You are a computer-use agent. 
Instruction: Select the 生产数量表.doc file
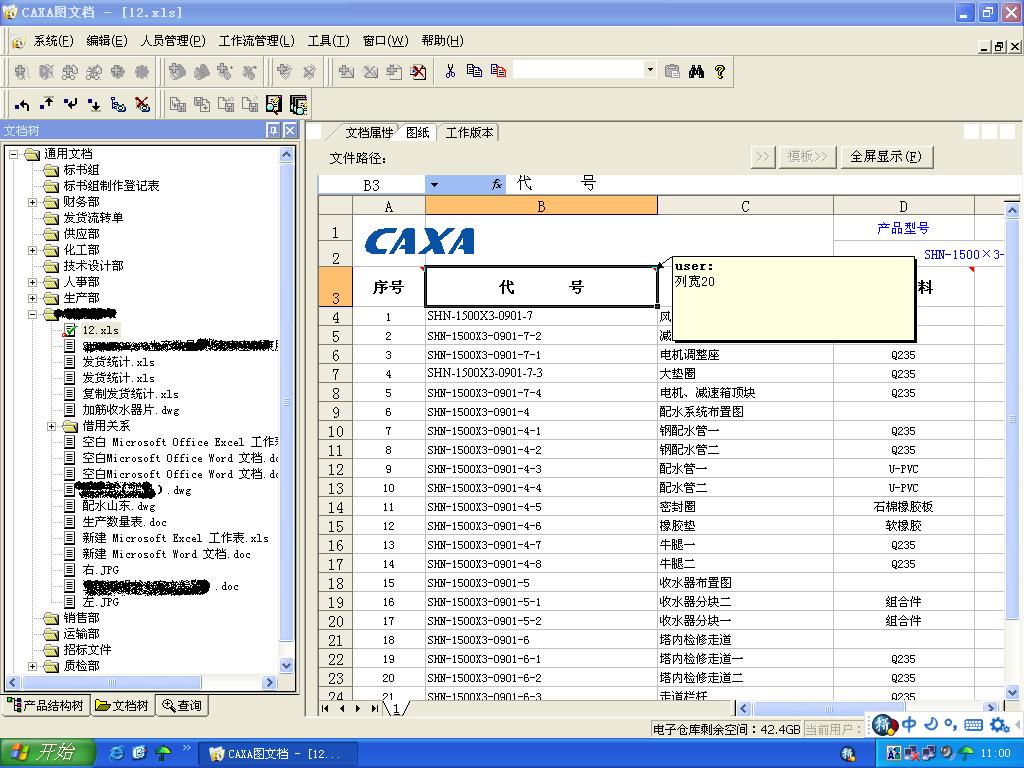pyautogui.click(x=124, y=522)
